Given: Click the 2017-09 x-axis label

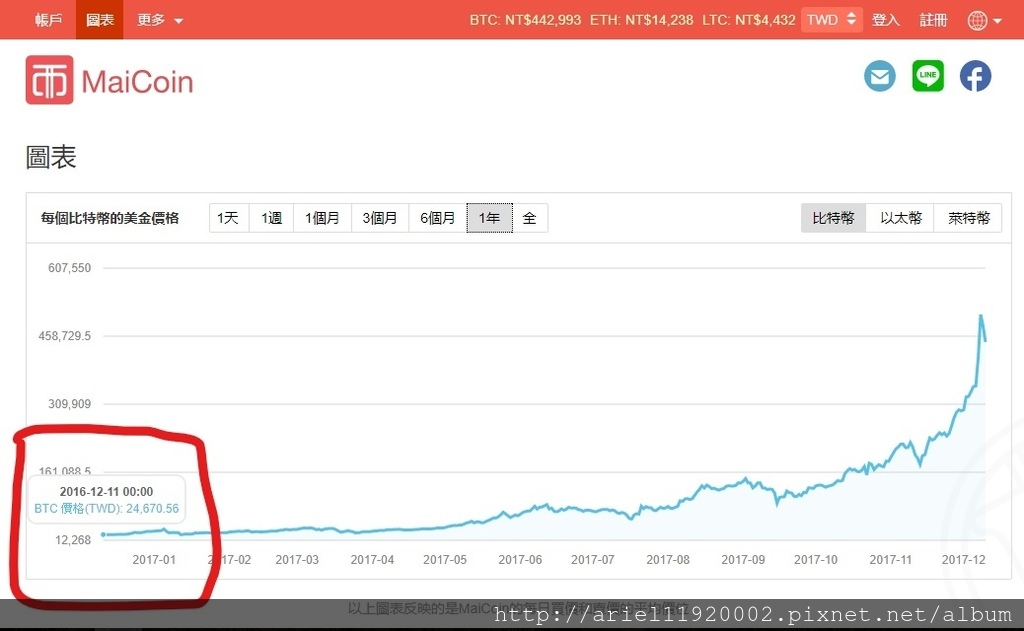Looking at the screenshot, I should tap(743, 560).
